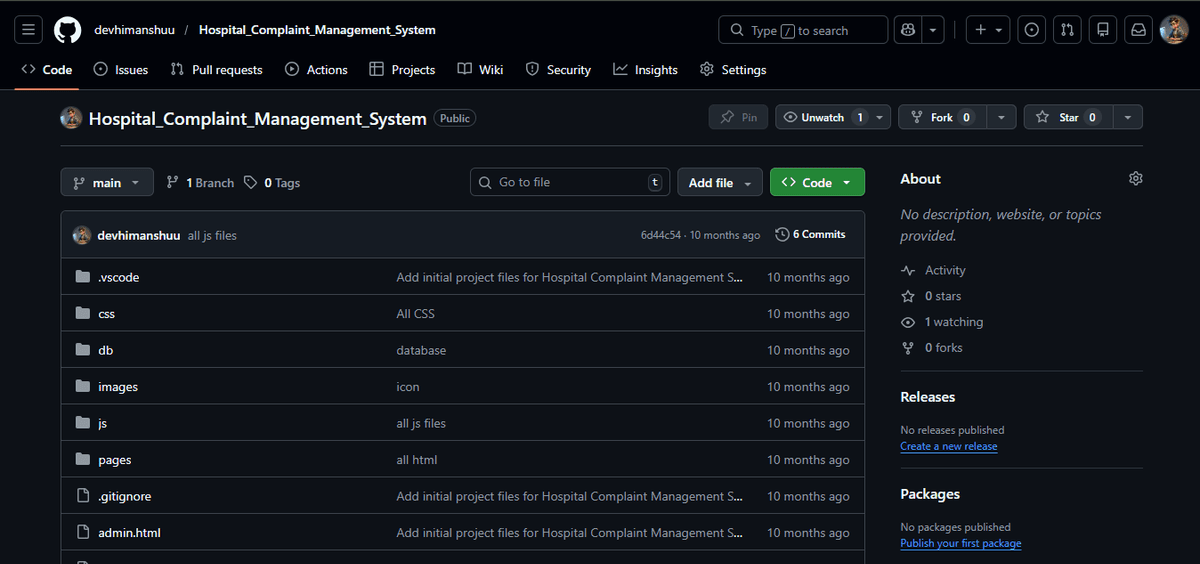Open the issues icon in the header
Image resolution: width=1200 pixels, height=564 pixels.
click(x=1032, y=30)
